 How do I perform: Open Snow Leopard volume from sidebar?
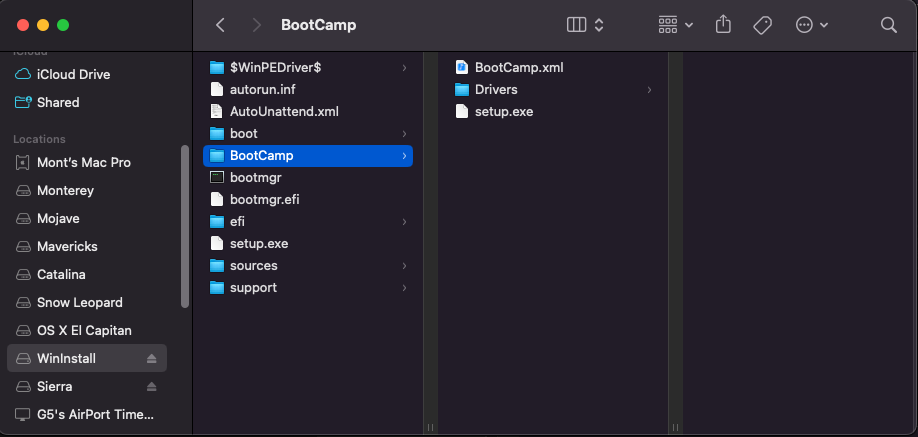[x=79, y=302]
